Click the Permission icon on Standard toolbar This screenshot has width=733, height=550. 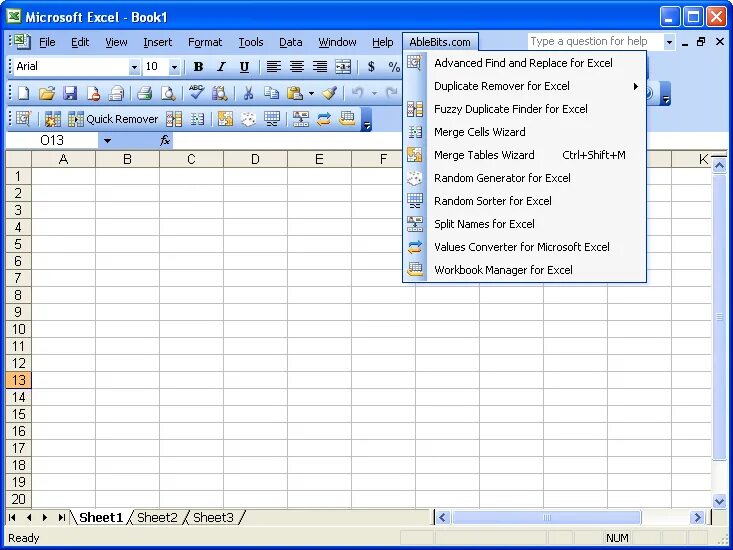[x=93, y=93]
